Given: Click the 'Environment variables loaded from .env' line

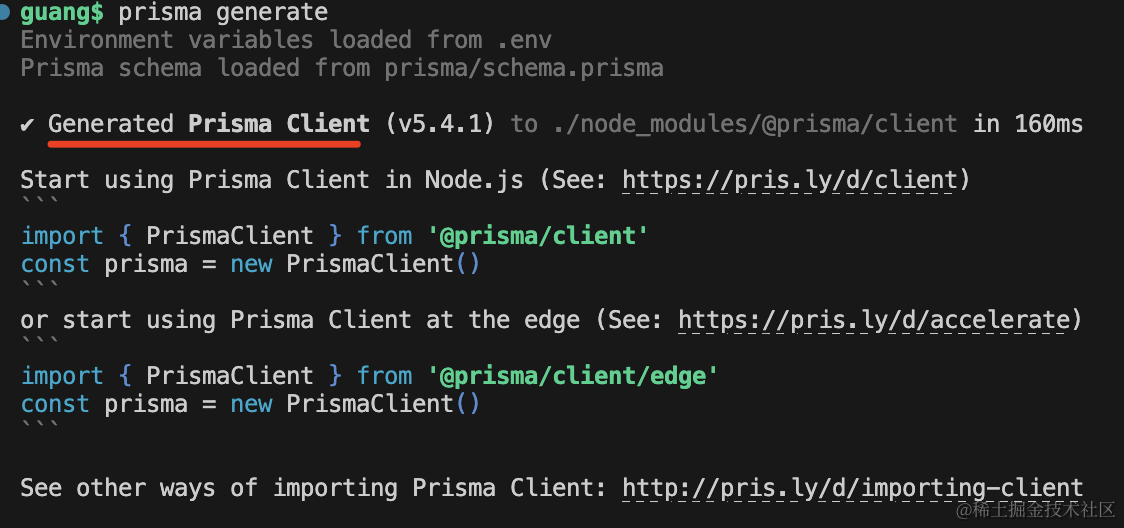Looking at the screenshot, I should (x=286, y=40).
